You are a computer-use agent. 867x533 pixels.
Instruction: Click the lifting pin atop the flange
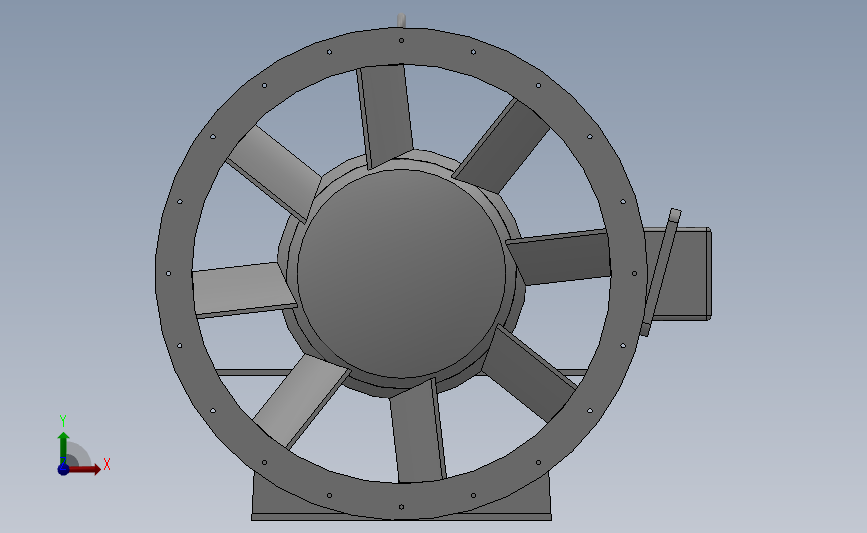click(x=401, y=20)
